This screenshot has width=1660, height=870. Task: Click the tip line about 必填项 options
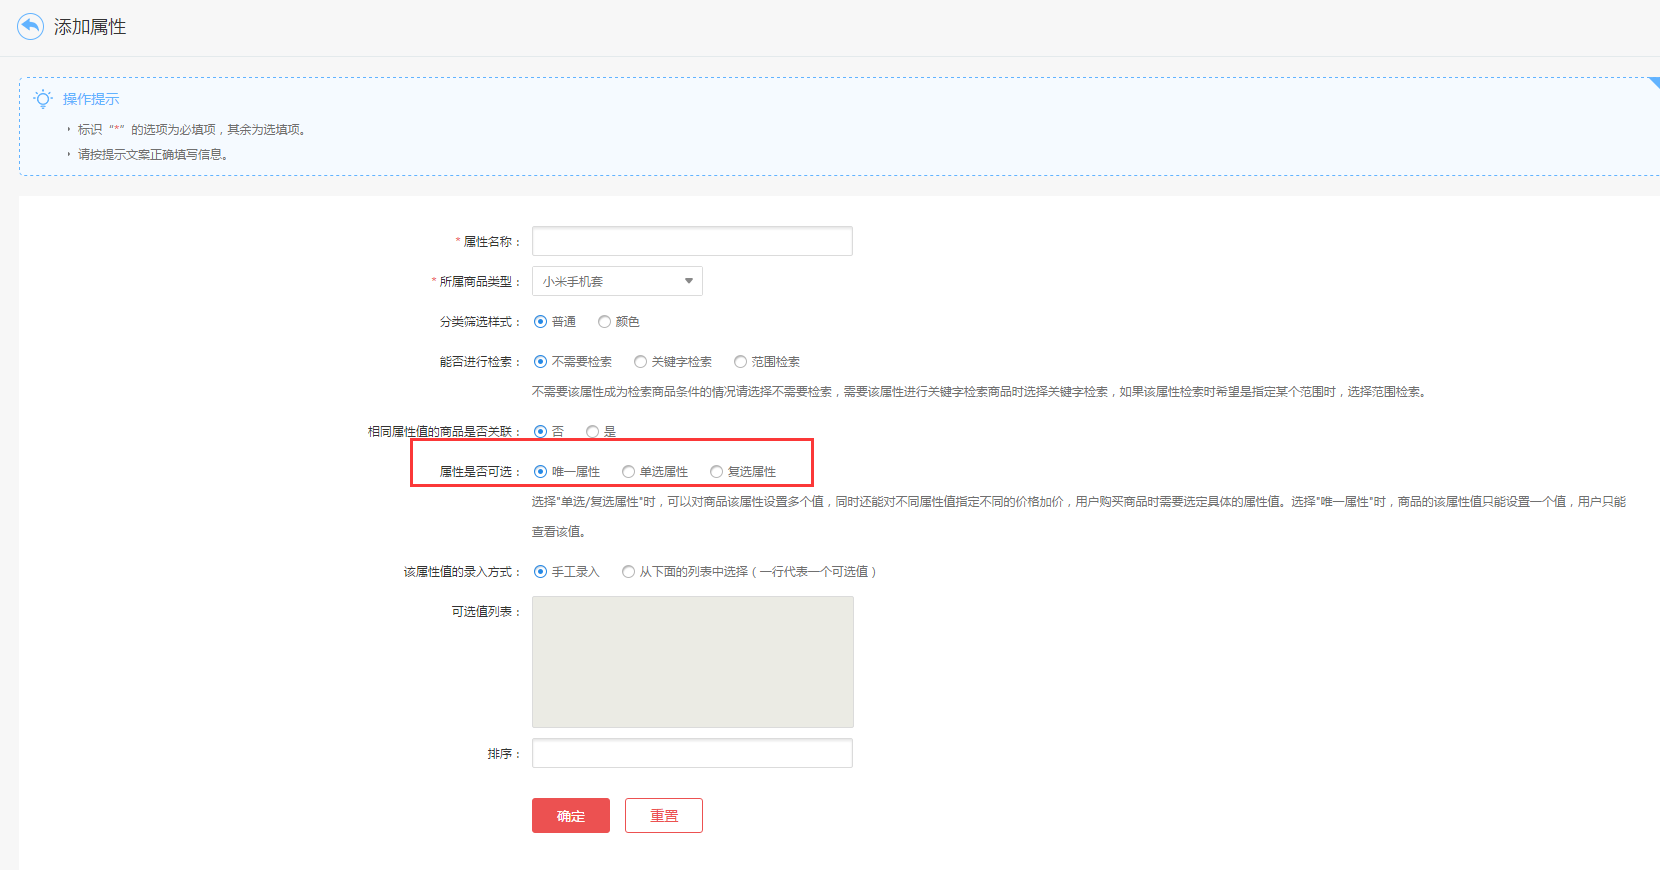coord(192,129)
